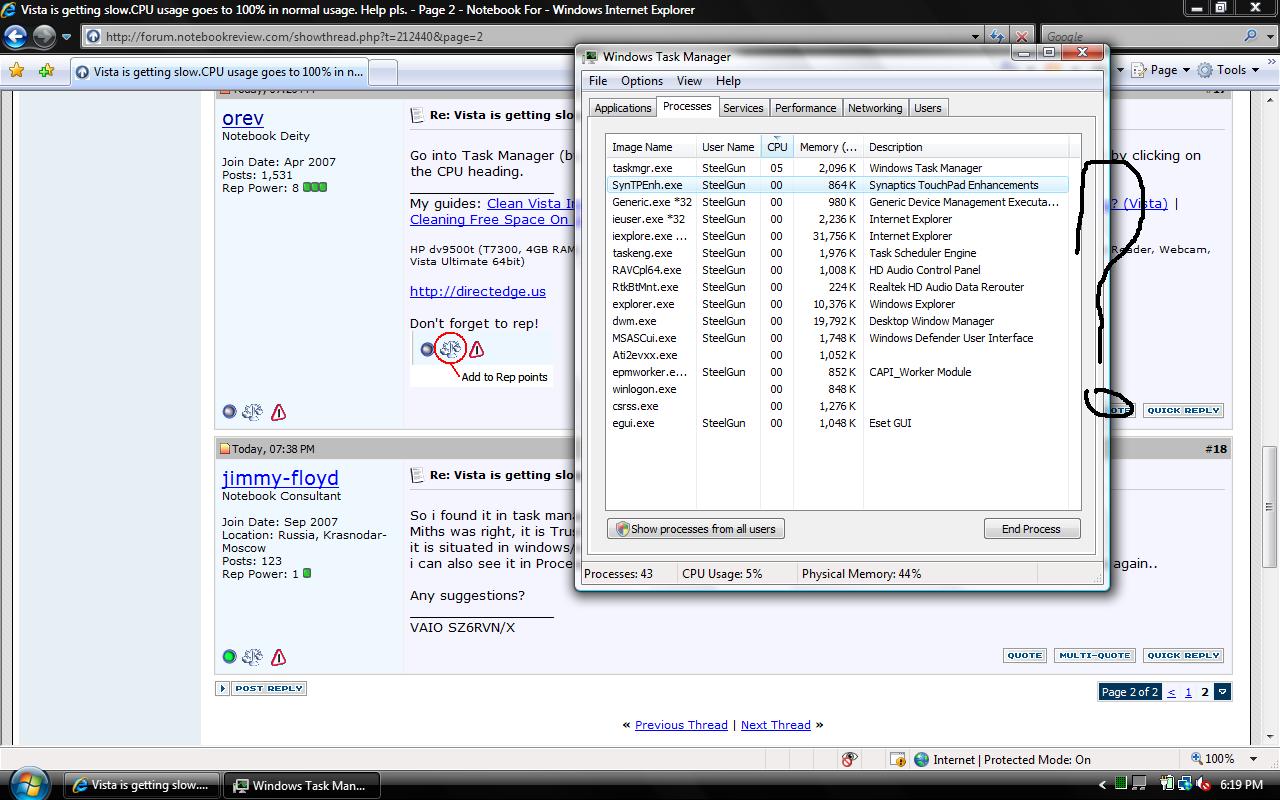This screenshot has height=800, width=1280.
Task: Sort processes by Image Name header
Action: click(x=650, y=147)
